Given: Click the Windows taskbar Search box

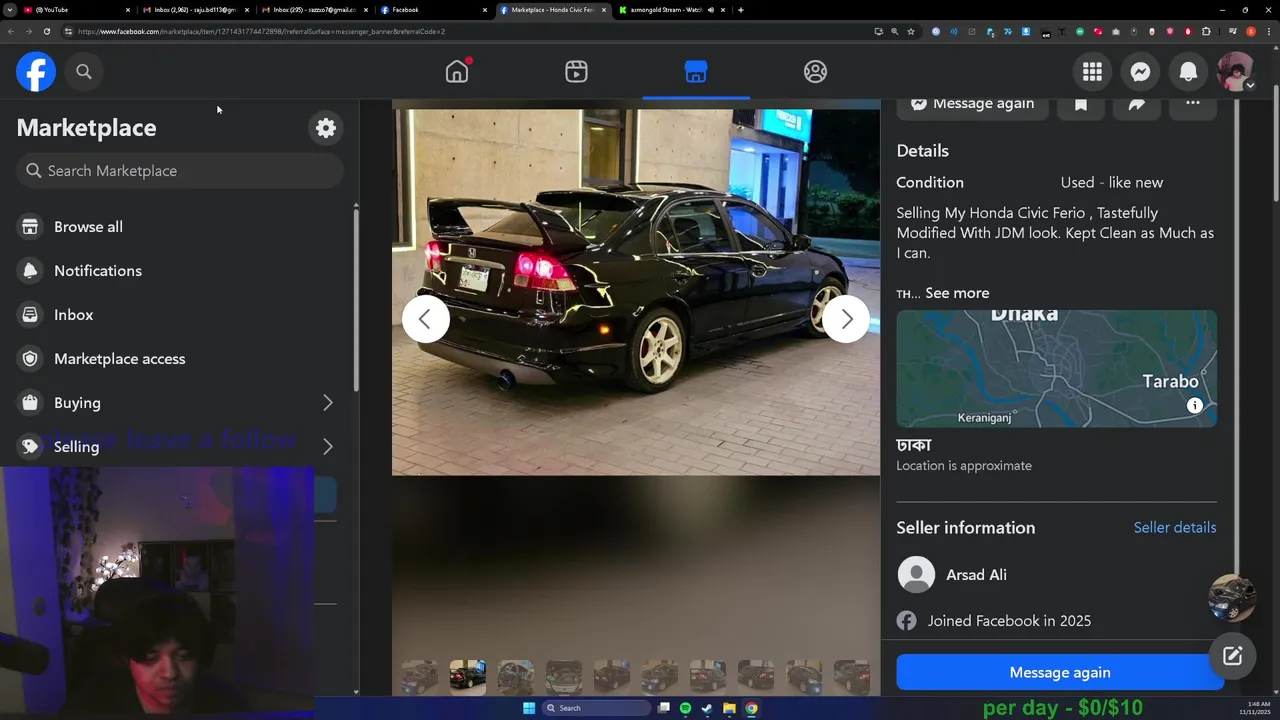Looking at the screenshot, I should [597, 708].
